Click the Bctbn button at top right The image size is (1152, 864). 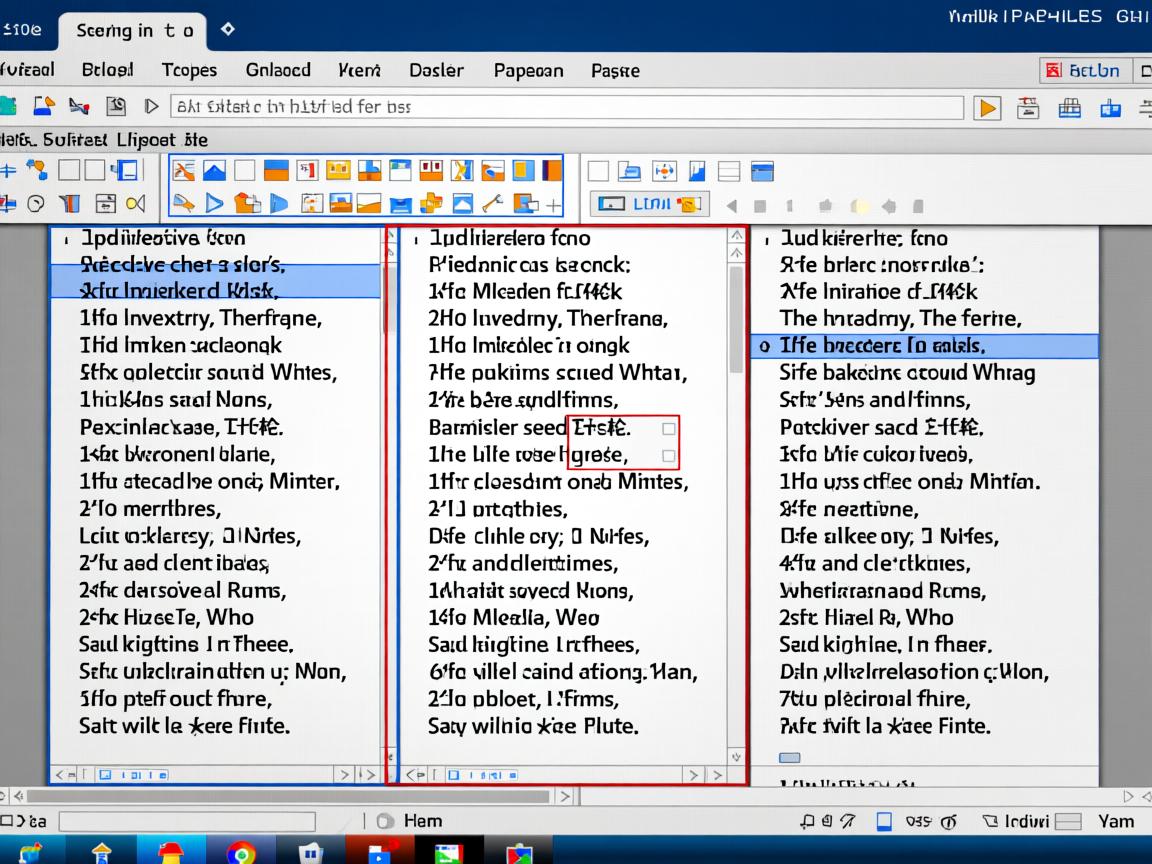1085,71
